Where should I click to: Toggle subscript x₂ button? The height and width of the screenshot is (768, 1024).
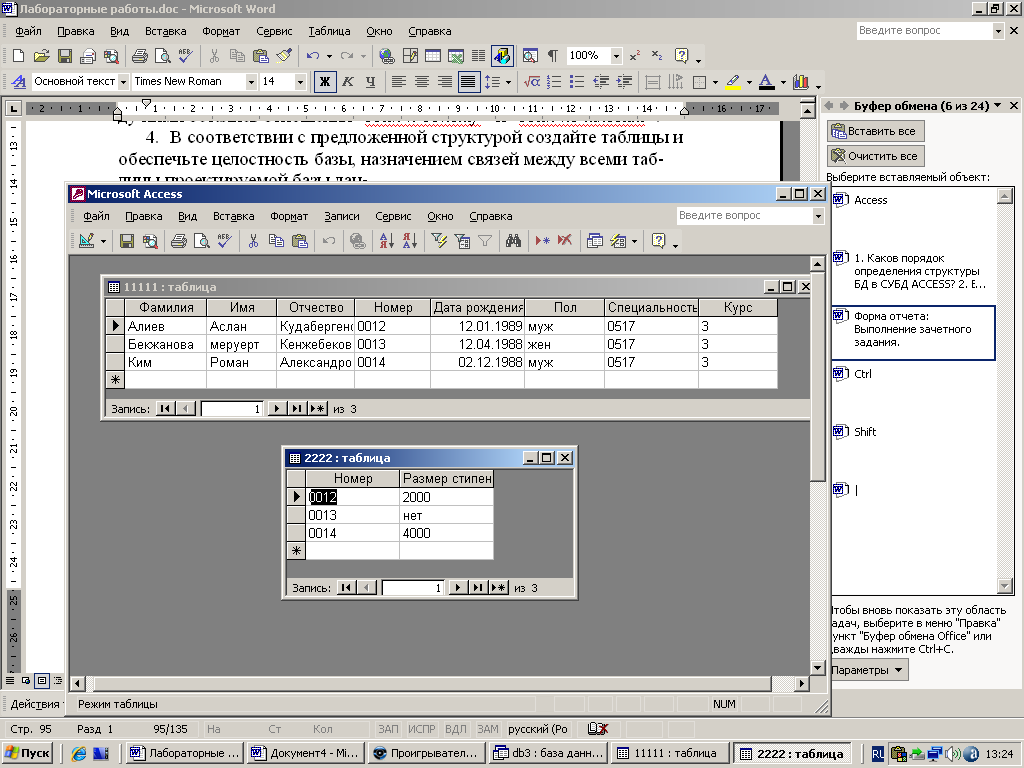coord(657,56)
